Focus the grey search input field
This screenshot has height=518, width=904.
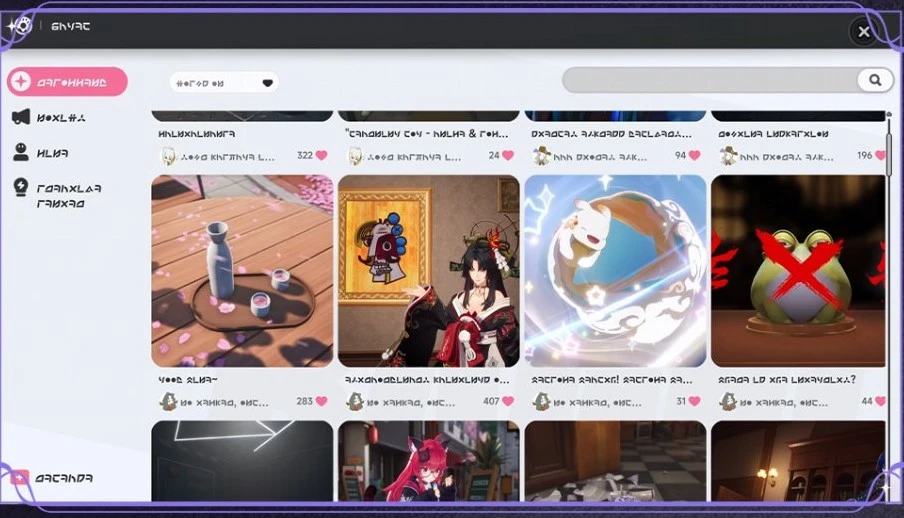coord(709,80)
